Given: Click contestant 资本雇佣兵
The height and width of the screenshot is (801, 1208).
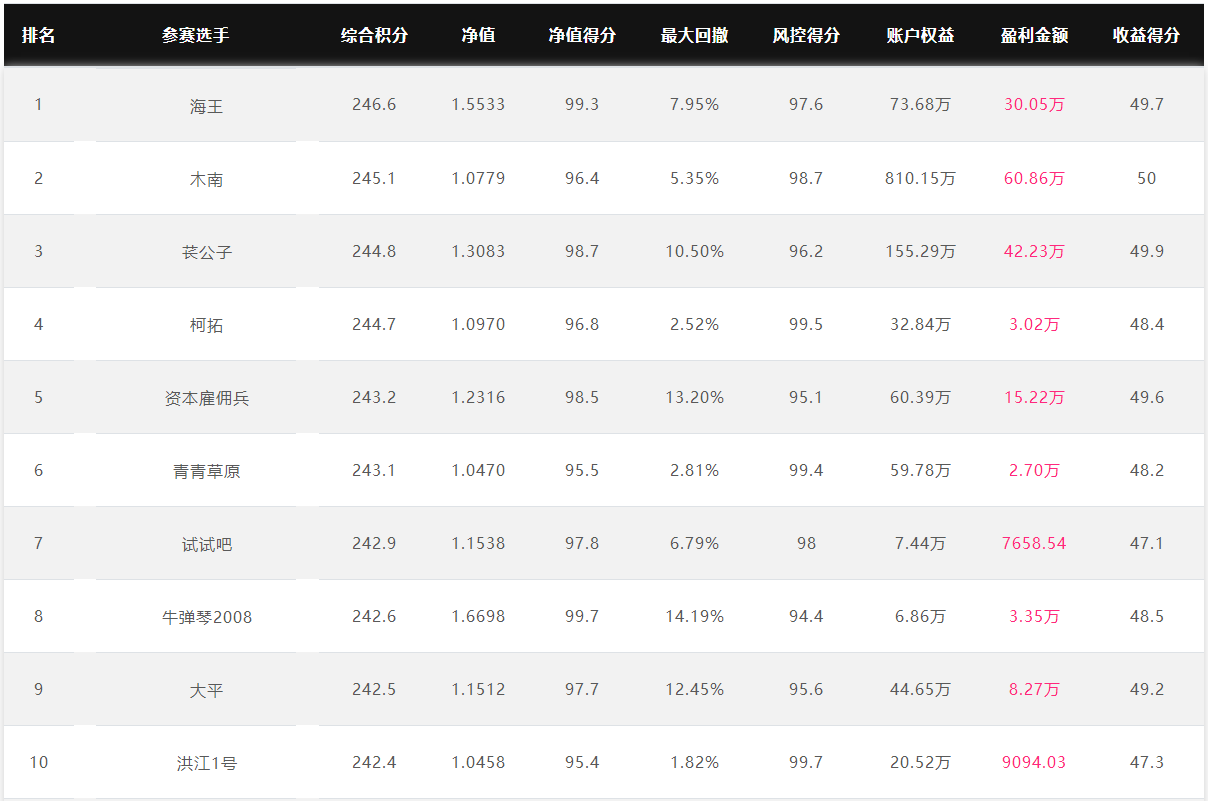Looking at the screenshot, I should [206, 398].
